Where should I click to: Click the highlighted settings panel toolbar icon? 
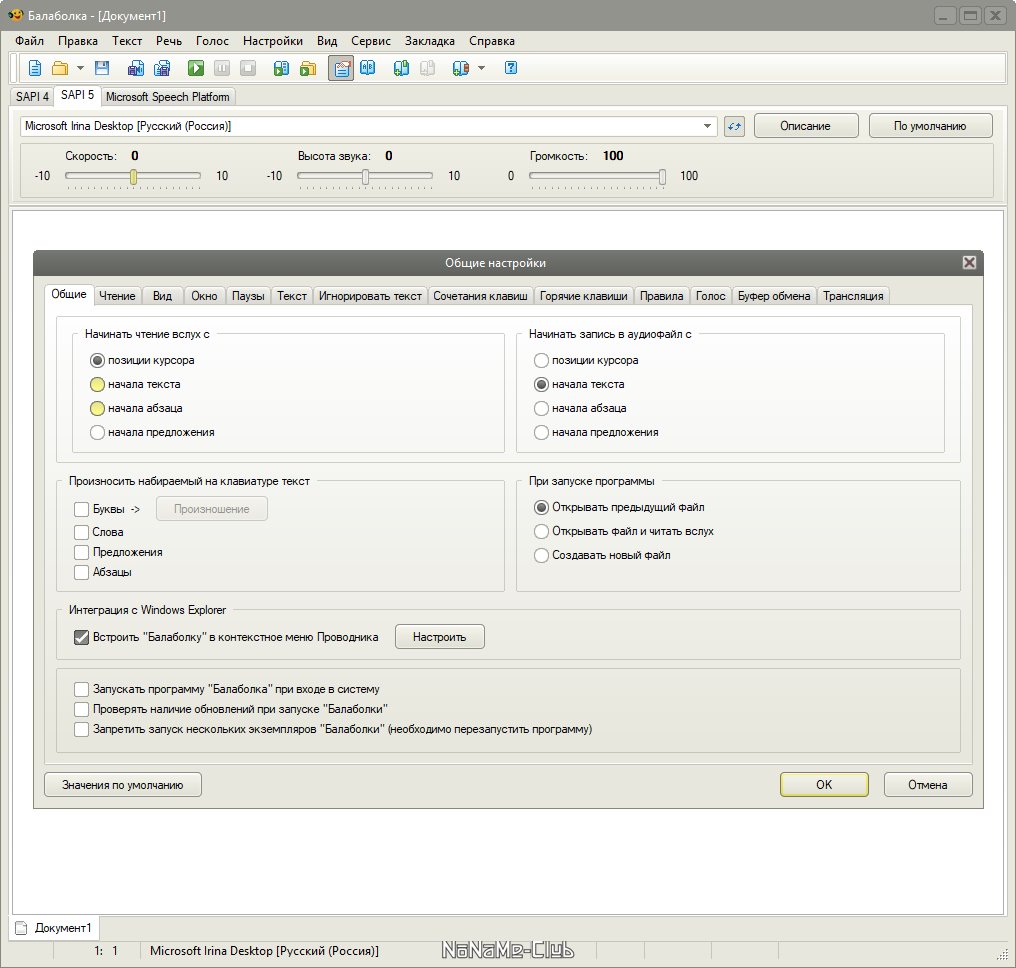pyautogui.click(x=341, y=68)
